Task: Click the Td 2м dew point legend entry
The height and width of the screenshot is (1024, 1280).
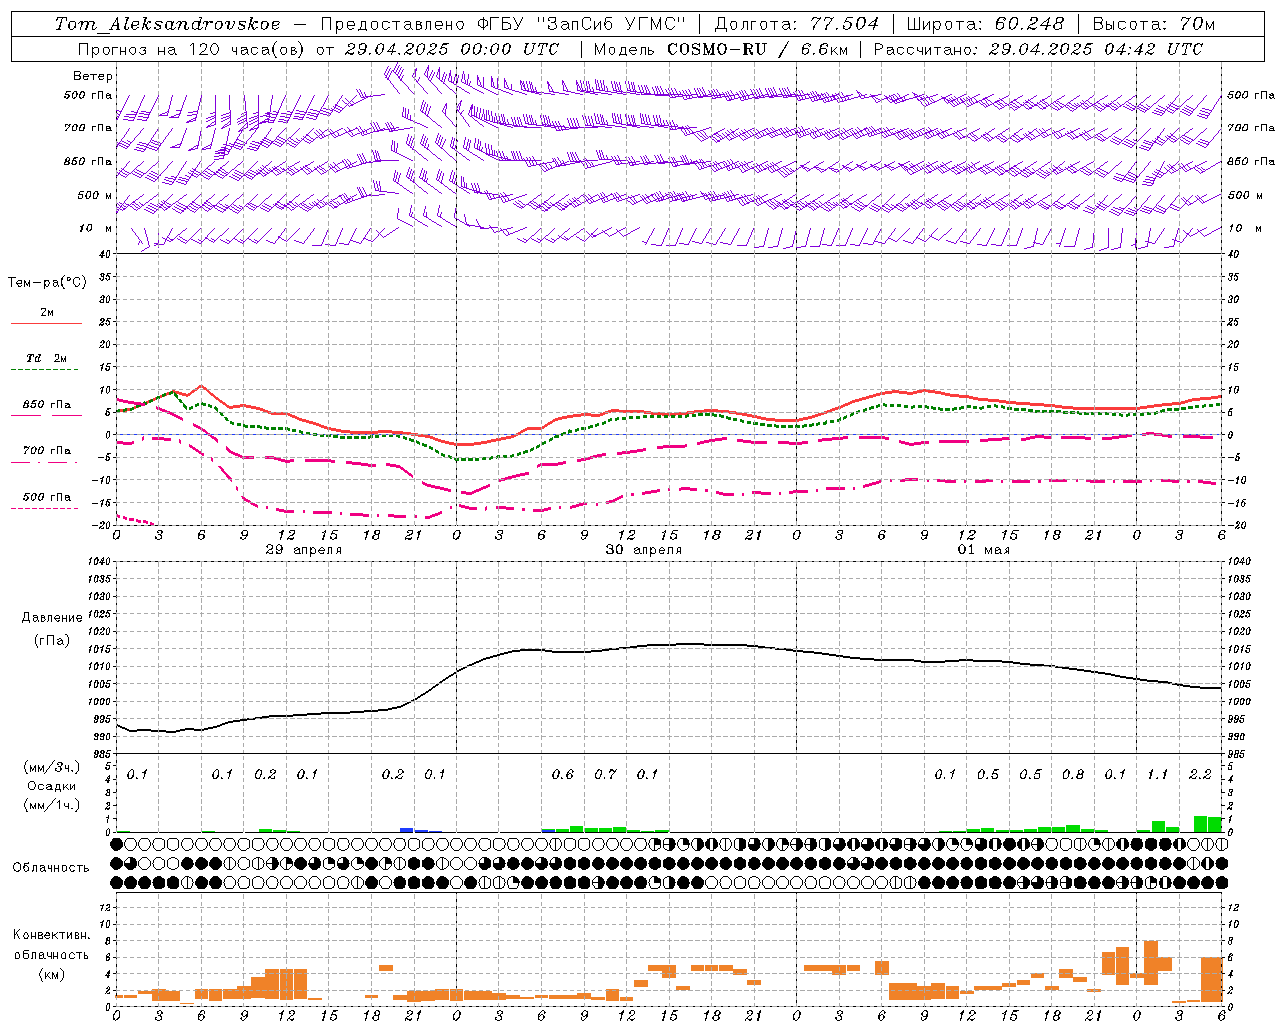Action: (47, 358)
